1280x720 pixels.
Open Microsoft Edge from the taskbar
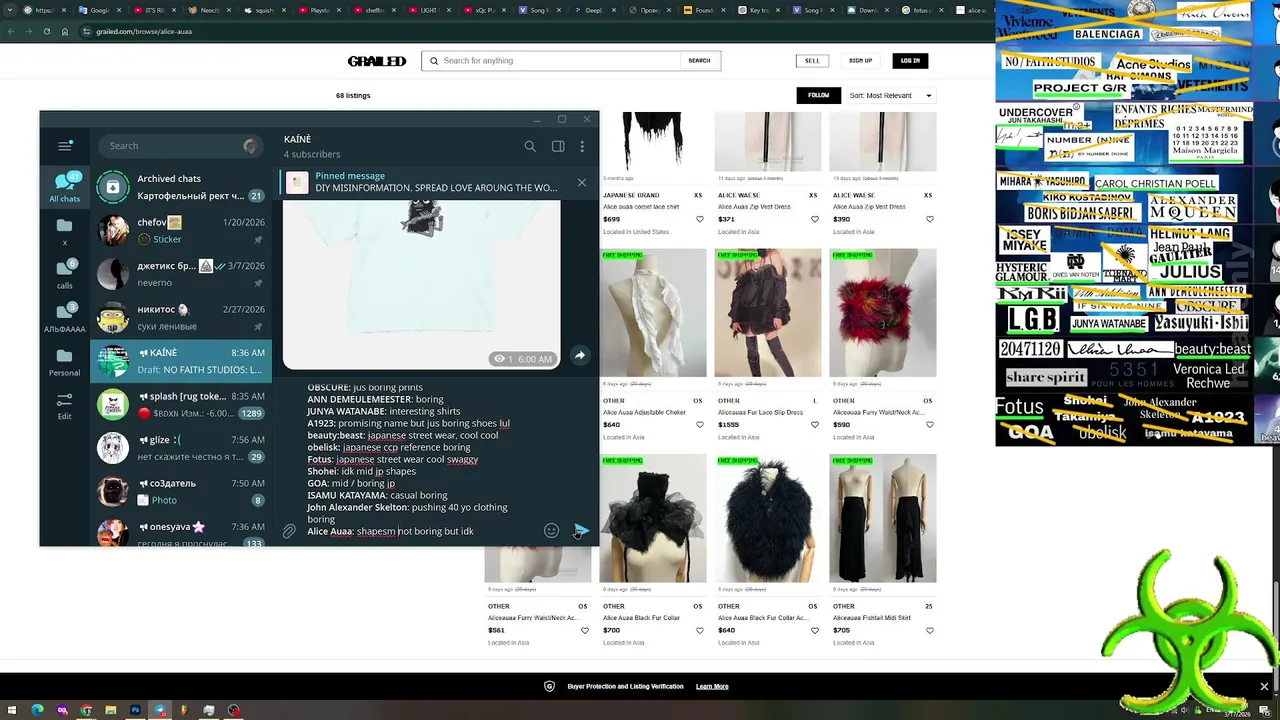click(x=37, y=711)
